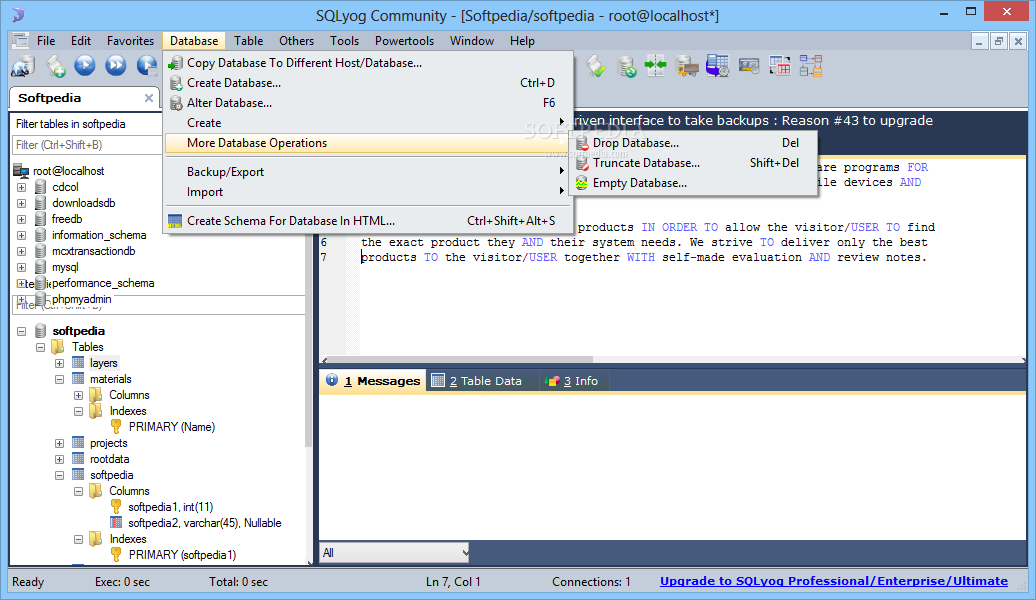Click the red table grid toolbar icon
This screenshot has width=1036, height=600.
[x=780, y=66]
